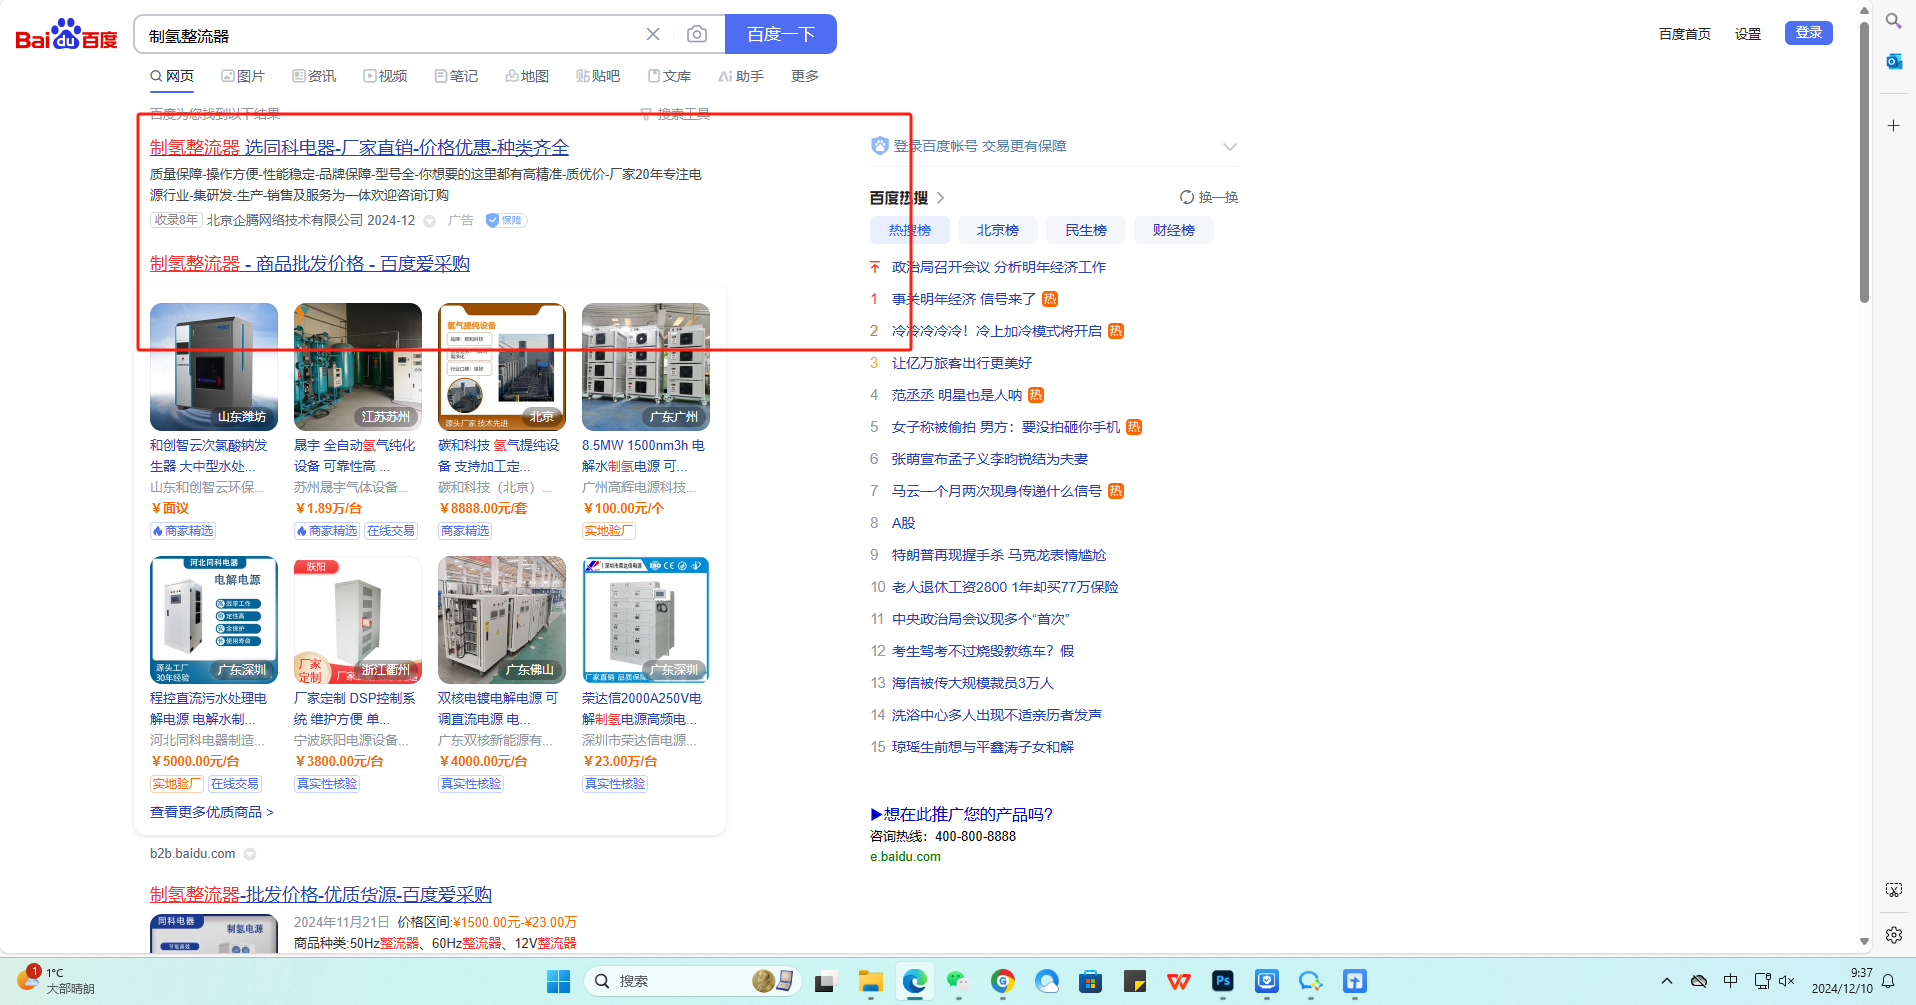1916x1005 pixels.
Task: Toggle the 中 input method indicator
Action: pyautogui.click(x=1731, y=981)
